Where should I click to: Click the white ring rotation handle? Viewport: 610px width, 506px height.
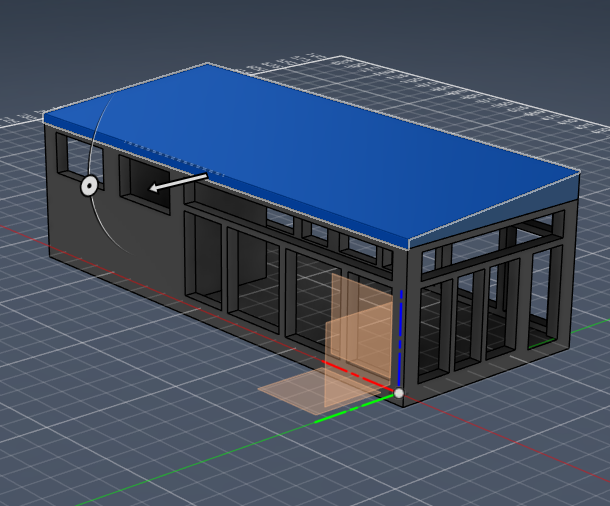(x=89, y=186)
